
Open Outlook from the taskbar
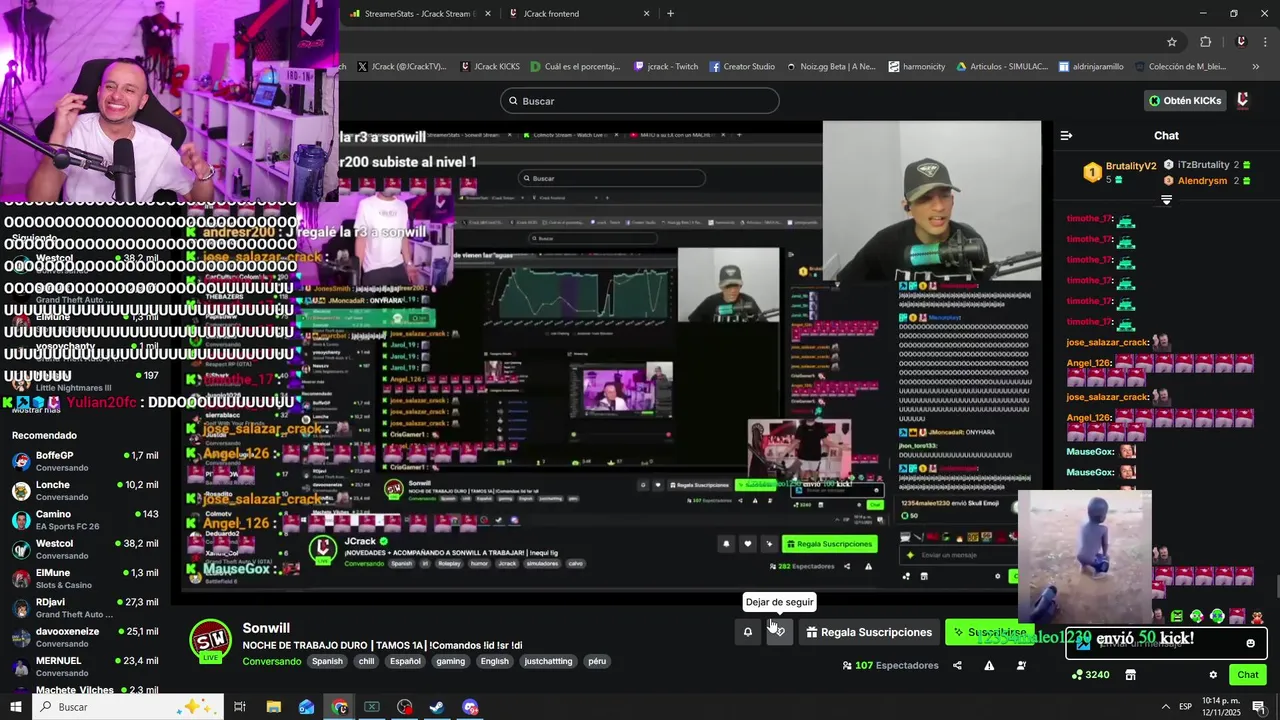(x=306, y=707)
